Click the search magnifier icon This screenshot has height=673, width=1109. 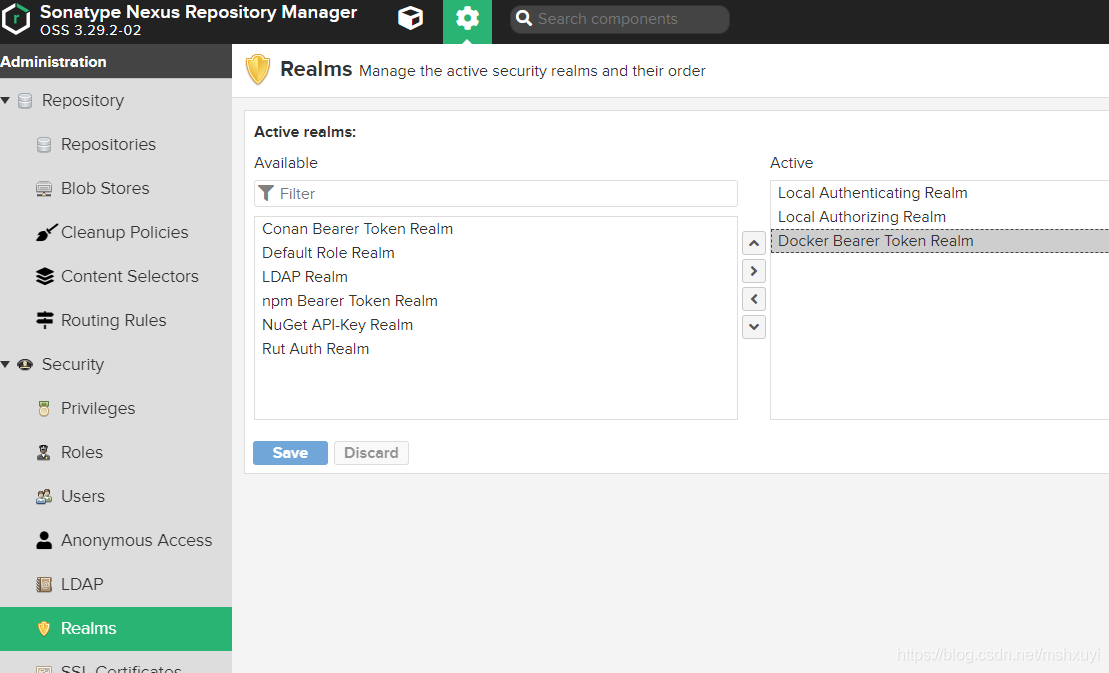point(523,18)
